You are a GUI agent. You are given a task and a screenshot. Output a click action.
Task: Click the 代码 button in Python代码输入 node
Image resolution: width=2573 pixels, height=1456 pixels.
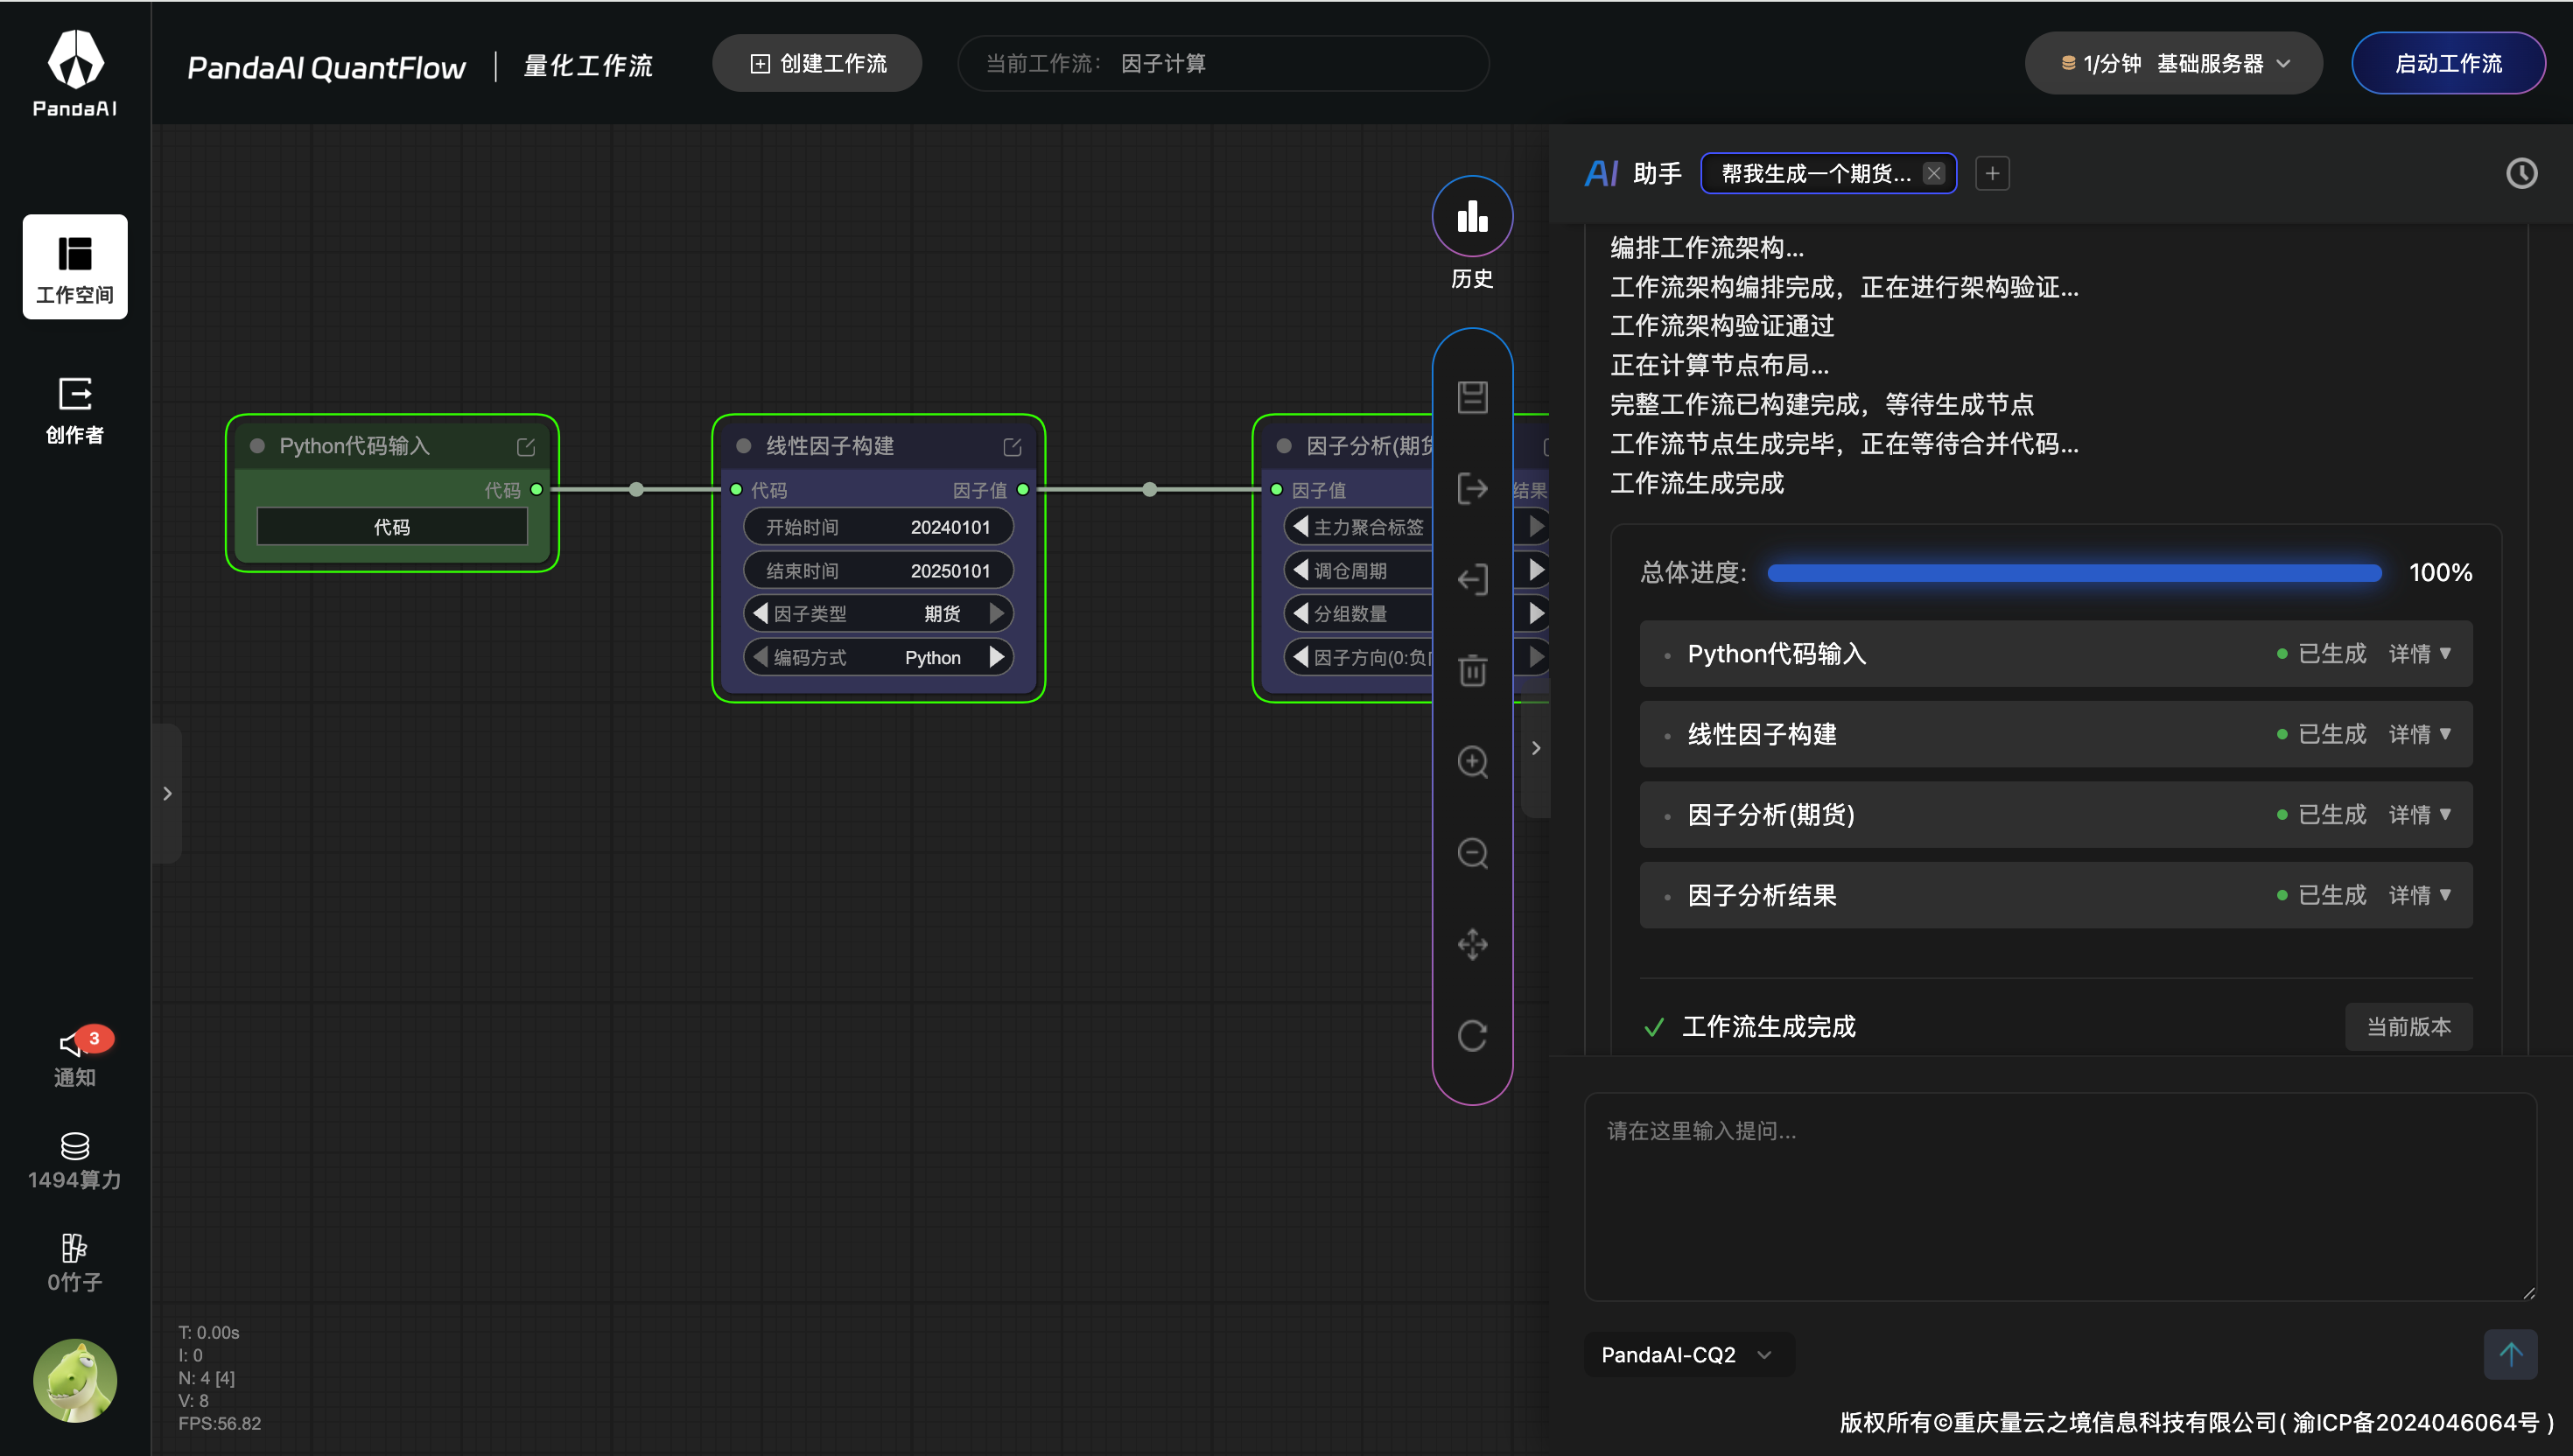[x=392, y=526]
